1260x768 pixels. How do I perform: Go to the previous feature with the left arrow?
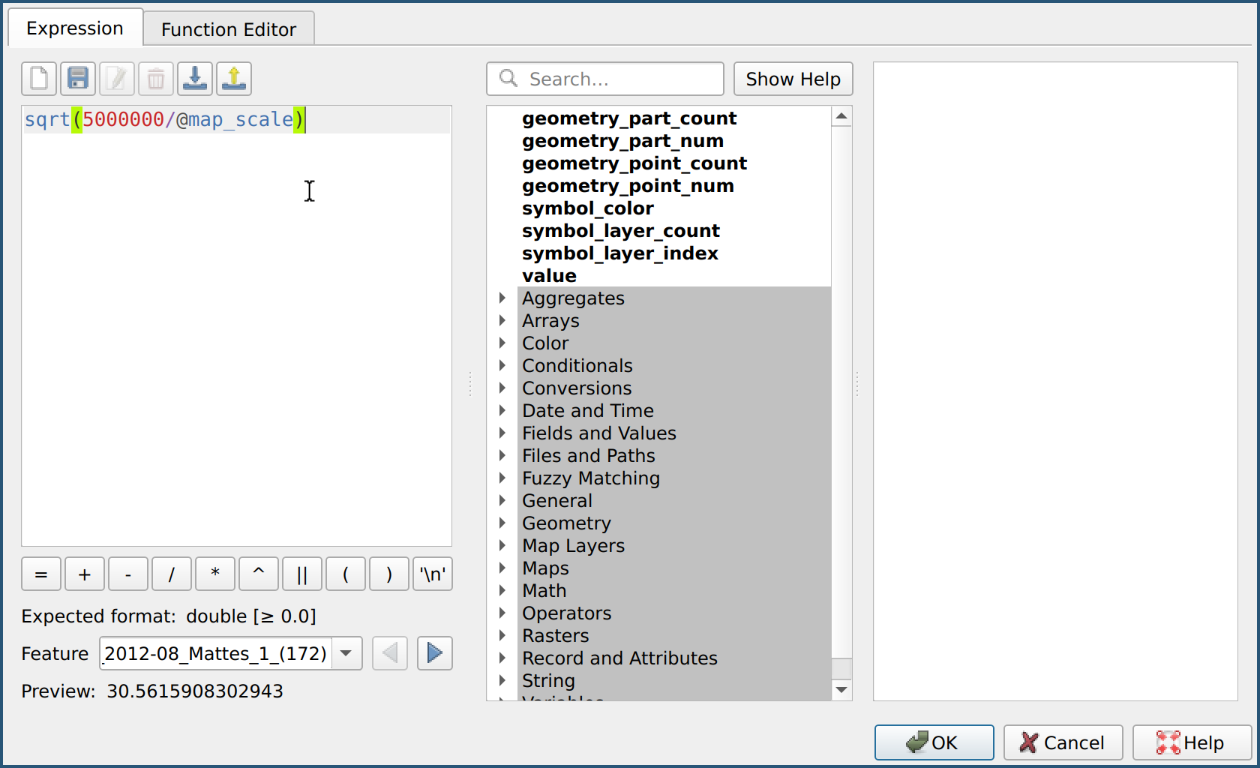pos(389,653)
